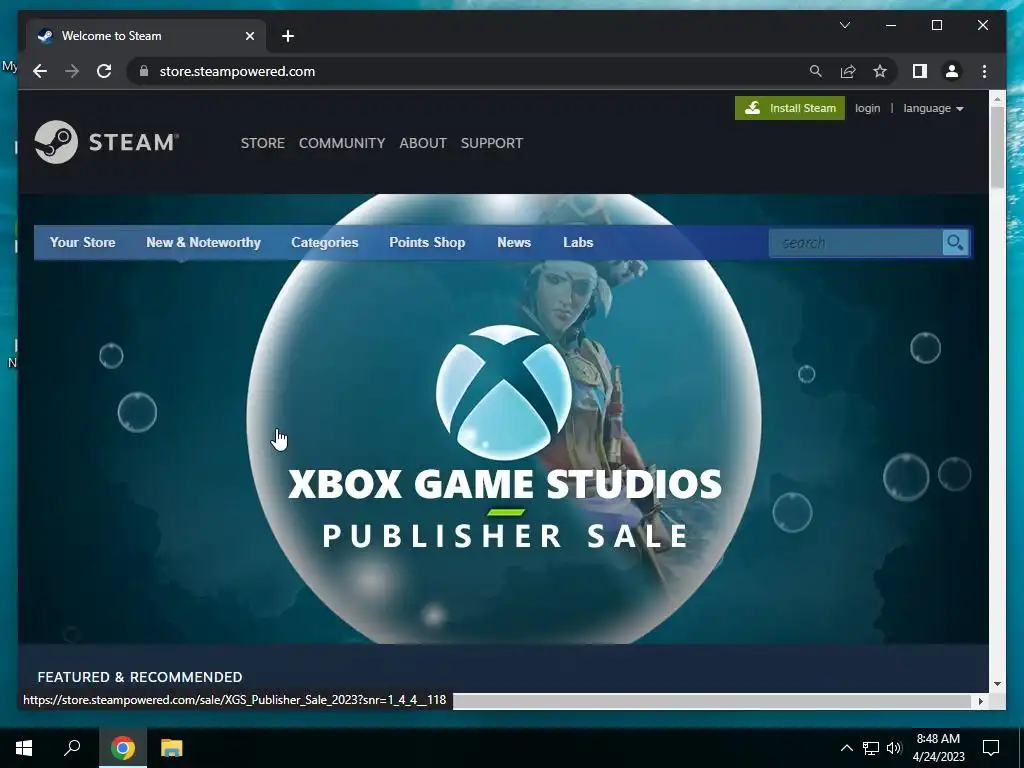Viewport: 1024px width, 768px height.
Task: Click the vertical scrollbar thumb
Action: [997, 148]
